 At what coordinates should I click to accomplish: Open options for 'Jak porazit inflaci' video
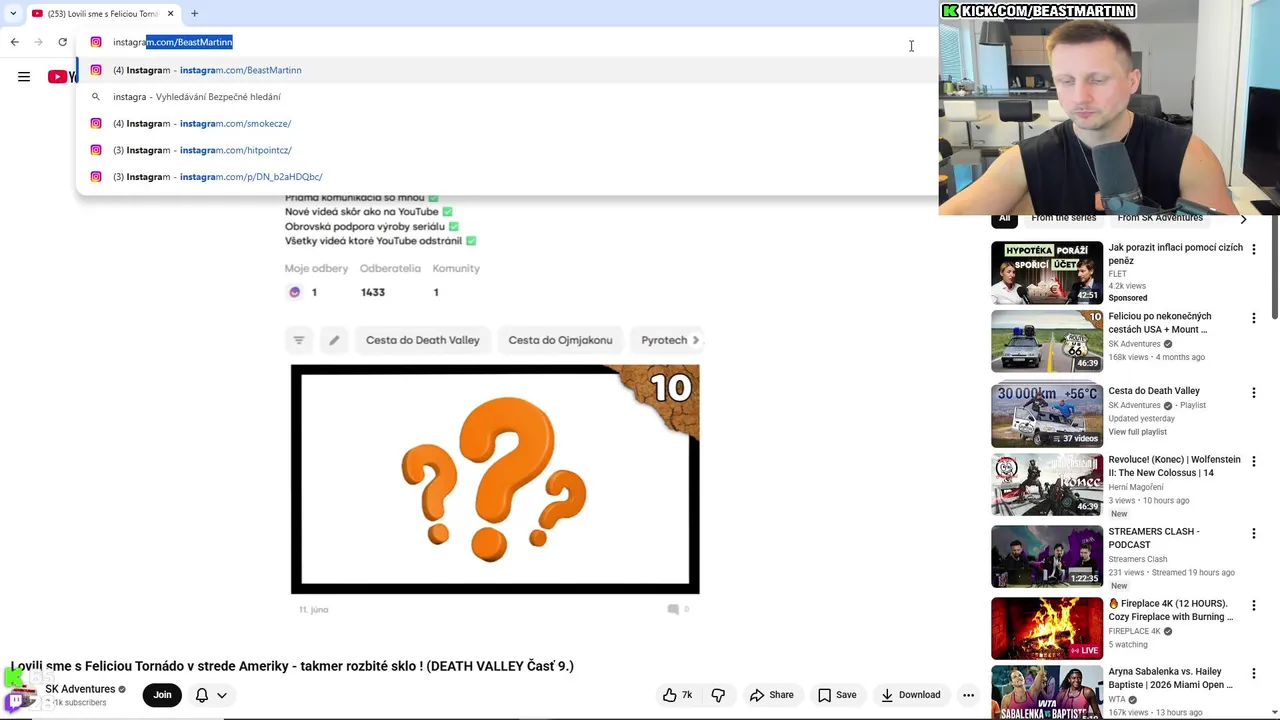(x=1253, y=249)
